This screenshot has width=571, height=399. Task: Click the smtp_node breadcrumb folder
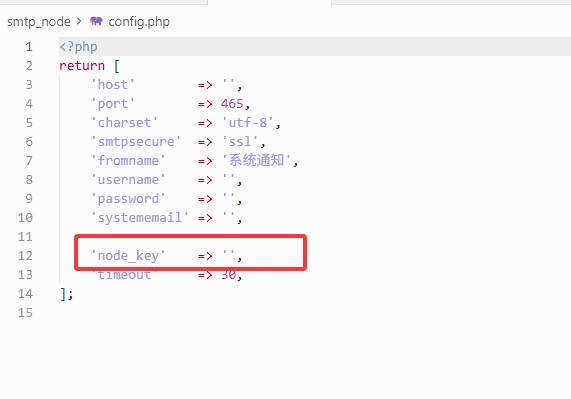(39, 22)
